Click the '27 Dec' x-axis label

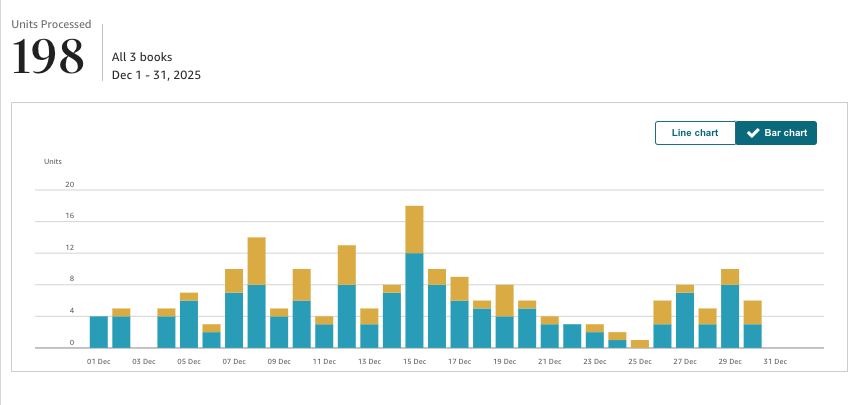(x=685, y=361)
